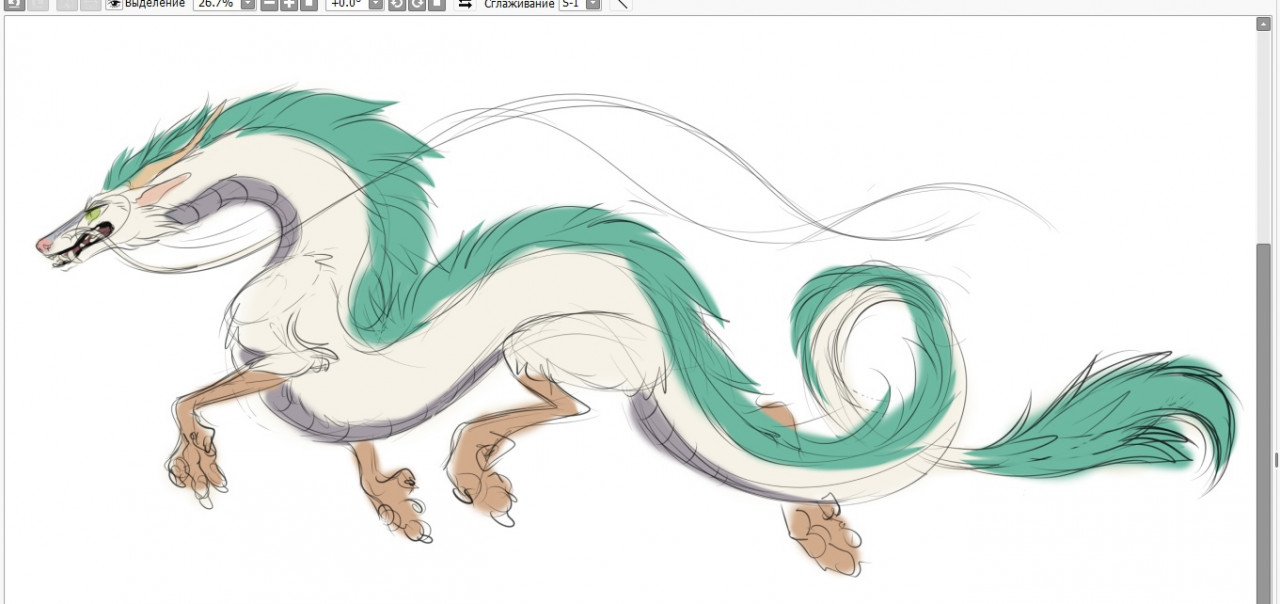Reset the canvas rotation
The image size is (1280, 604).
pyautogui.click(x=437, y=4)
